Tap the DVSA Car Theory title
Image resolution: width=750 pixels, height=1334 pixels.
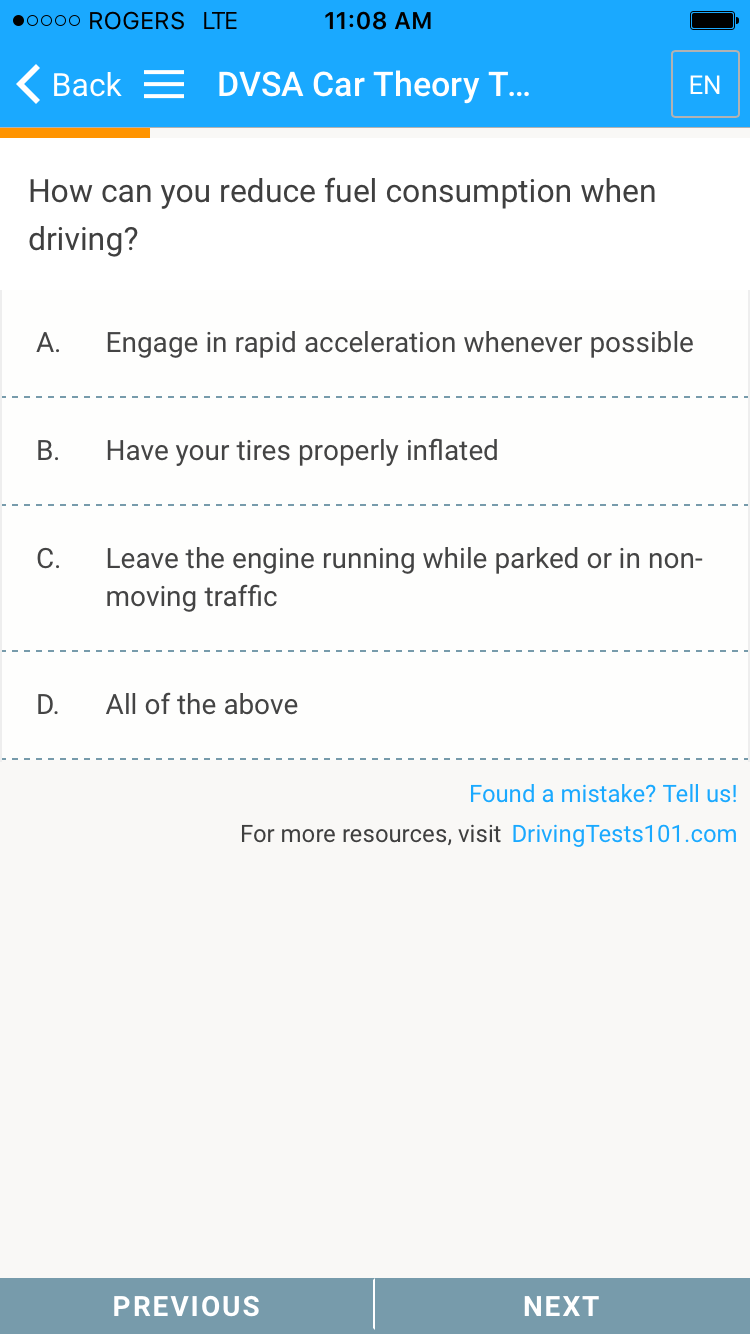pos(373,85)
